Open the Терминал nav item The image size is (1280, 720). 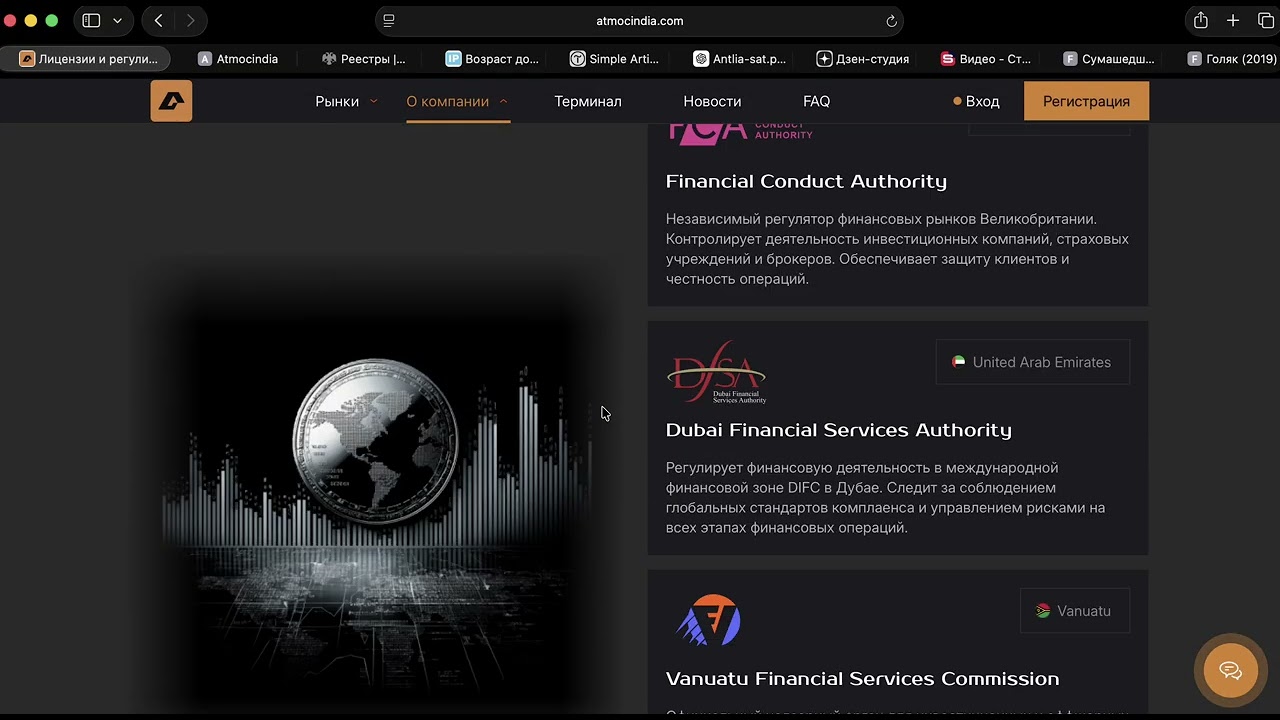(x=588, y=101)
